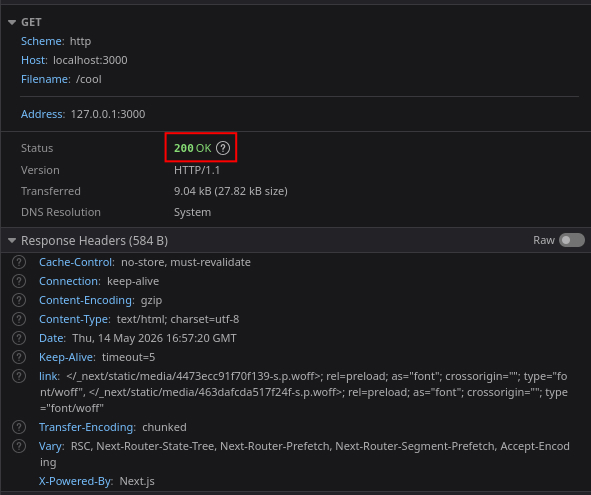Click the link header name

[49, 376]
